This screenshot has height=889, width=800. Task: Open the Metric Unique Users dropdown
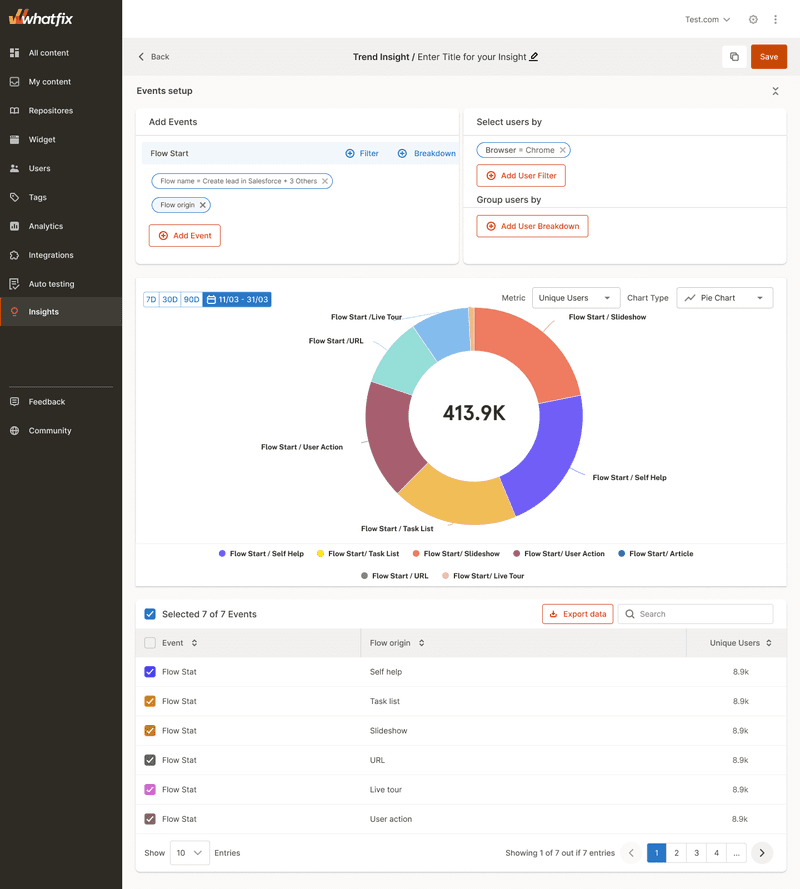(575, 298)
